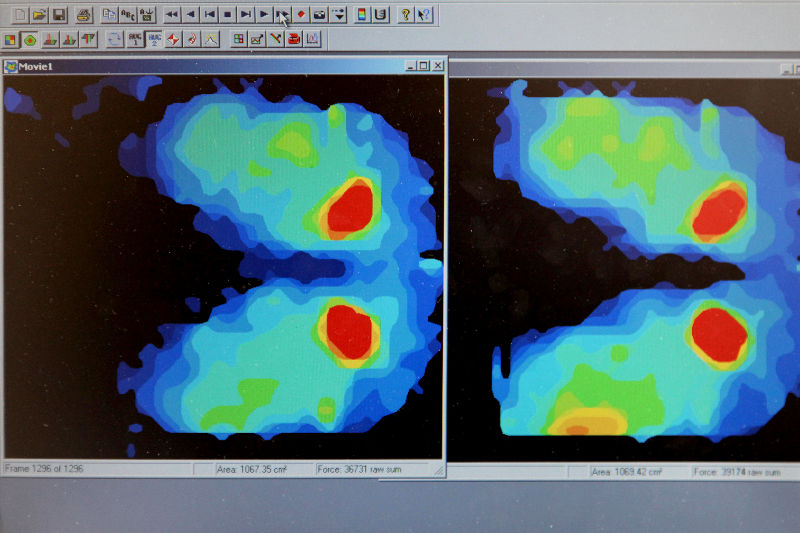
Task: Start recording with the red record icon
Action: click(x=301, y=15)
